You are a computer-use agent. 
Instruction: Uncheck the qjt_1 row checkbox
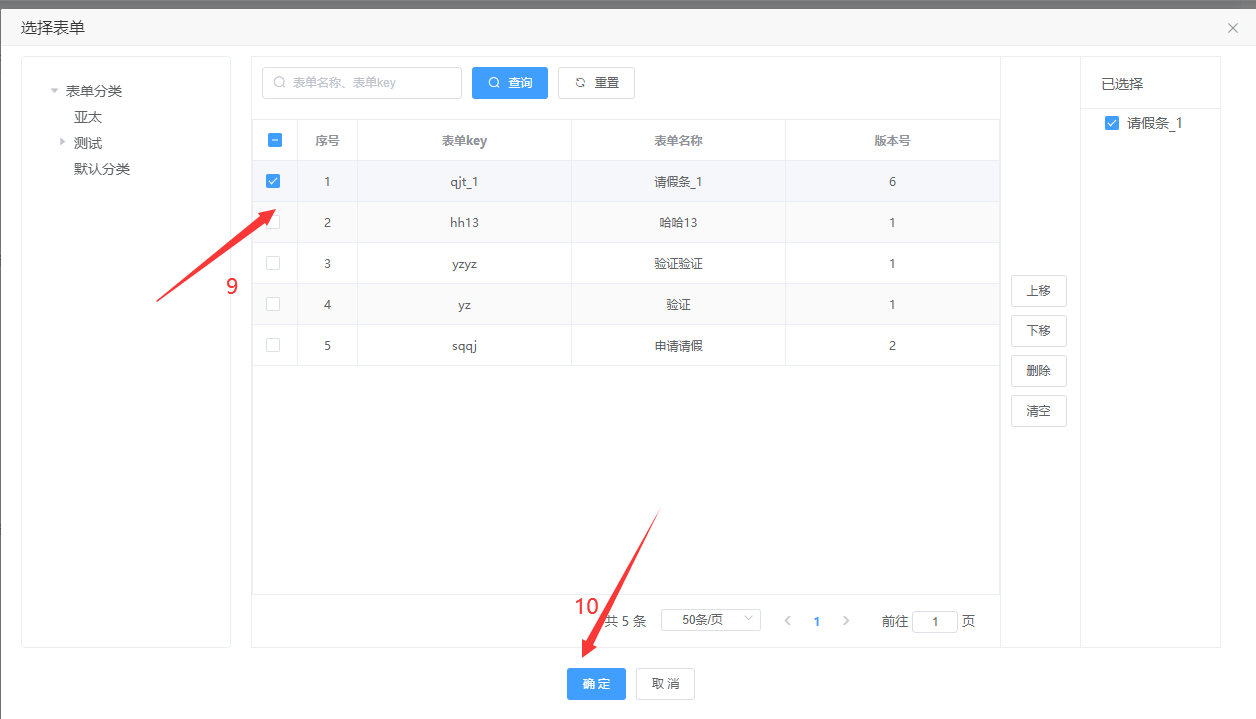[x=273, y=182]
